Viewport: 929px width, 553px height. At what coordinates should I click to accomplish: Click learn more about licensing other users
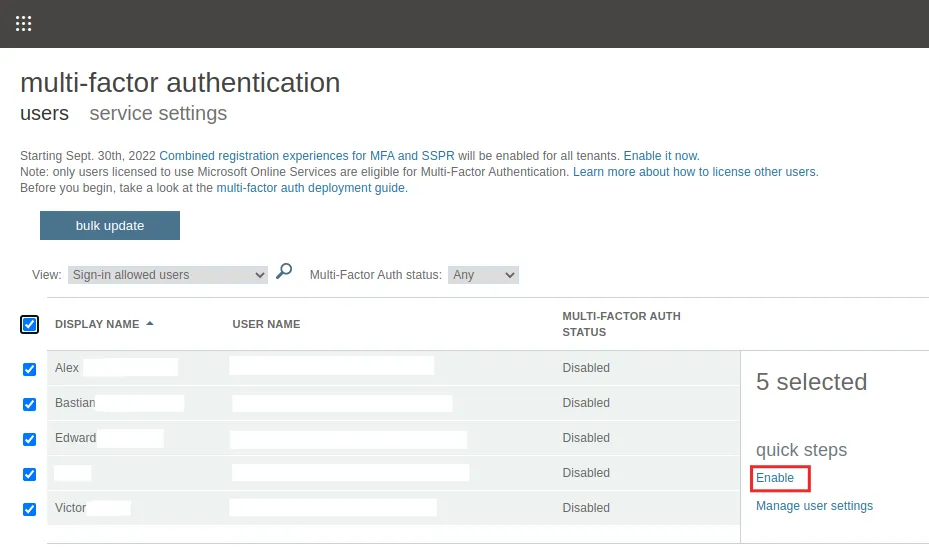(695, 172)
